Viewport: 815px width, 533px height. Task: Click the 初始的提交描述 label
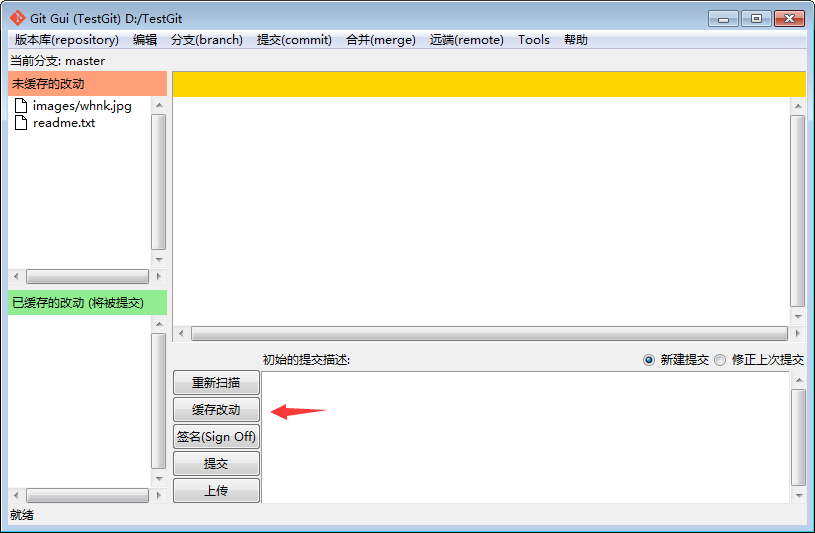point(307,360)
